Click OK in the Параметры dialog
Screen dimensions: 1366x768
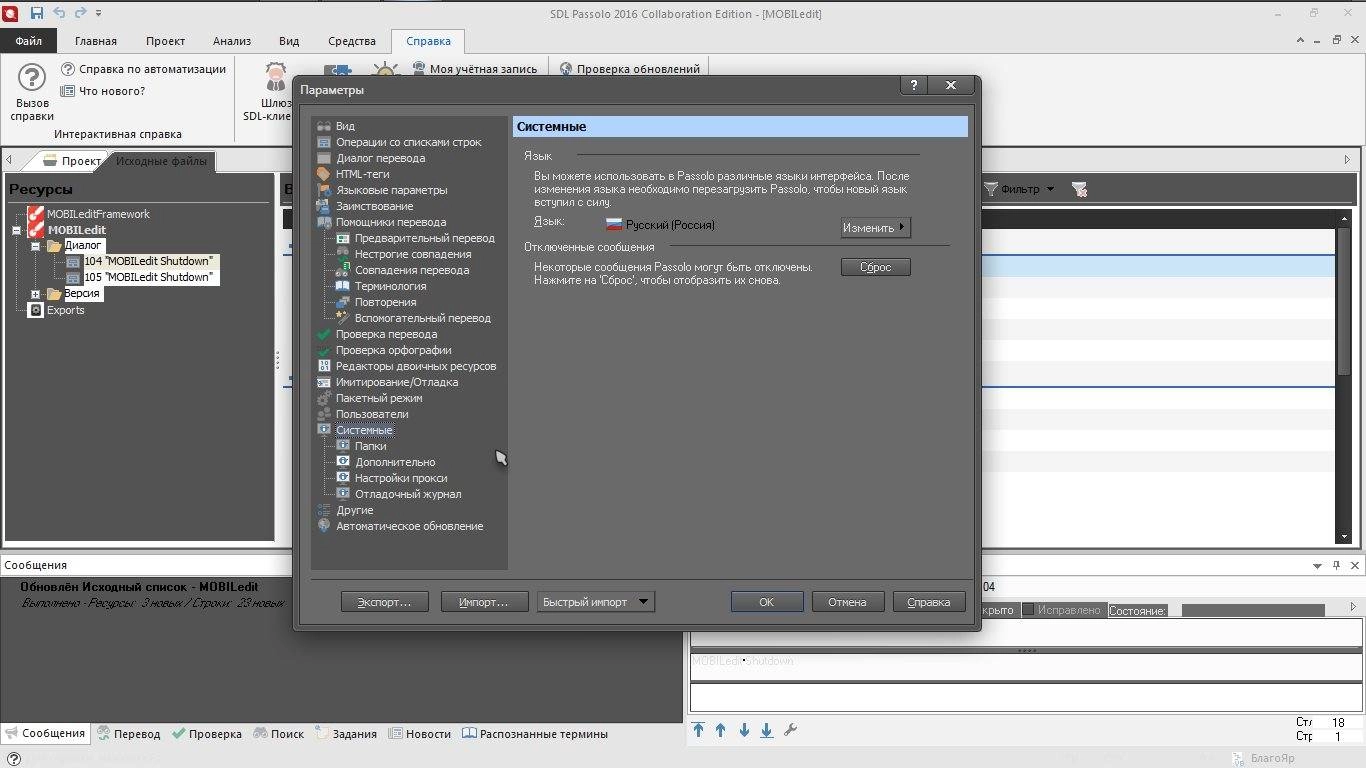point(767,602)
